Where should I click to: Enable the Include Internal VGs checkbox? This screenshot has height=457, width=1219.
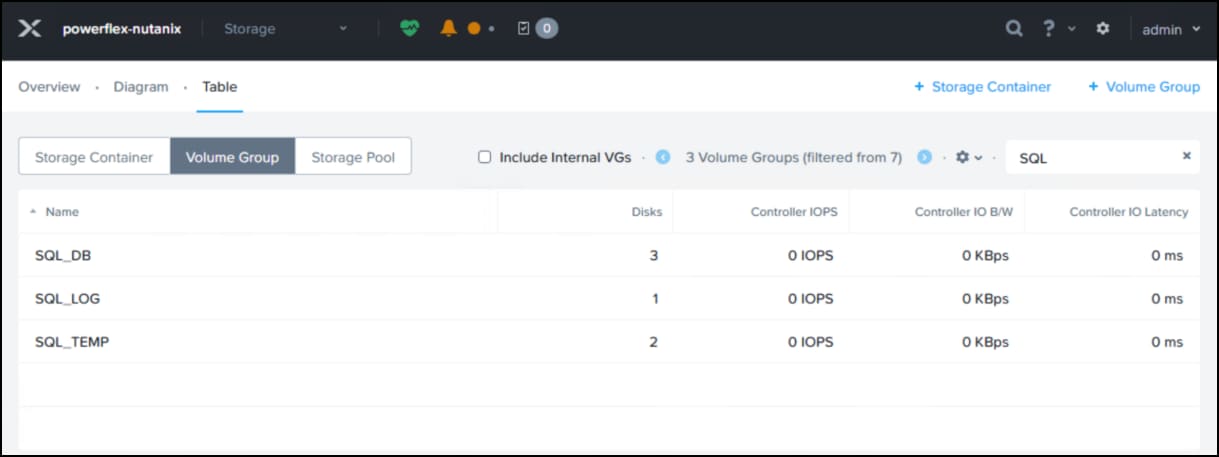(x=485, y=157)
